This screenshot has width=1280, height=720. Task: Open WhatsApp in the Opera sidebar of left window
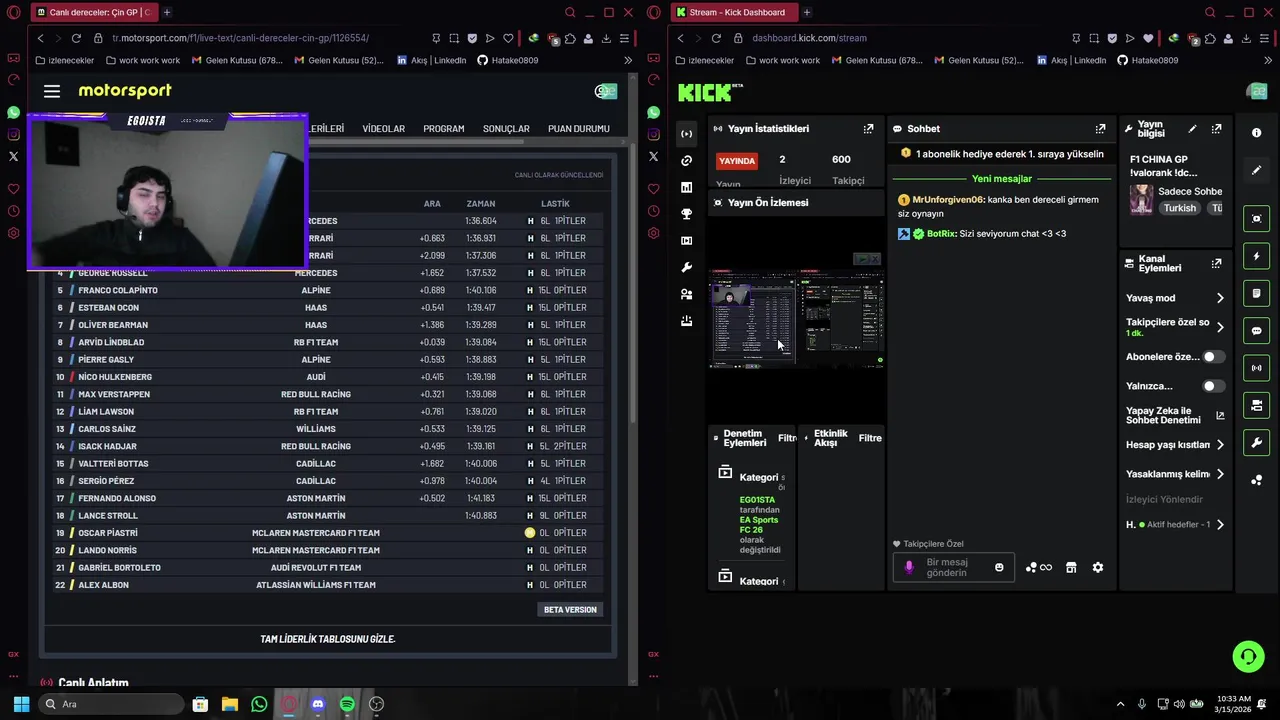click(x=13, y=113)
